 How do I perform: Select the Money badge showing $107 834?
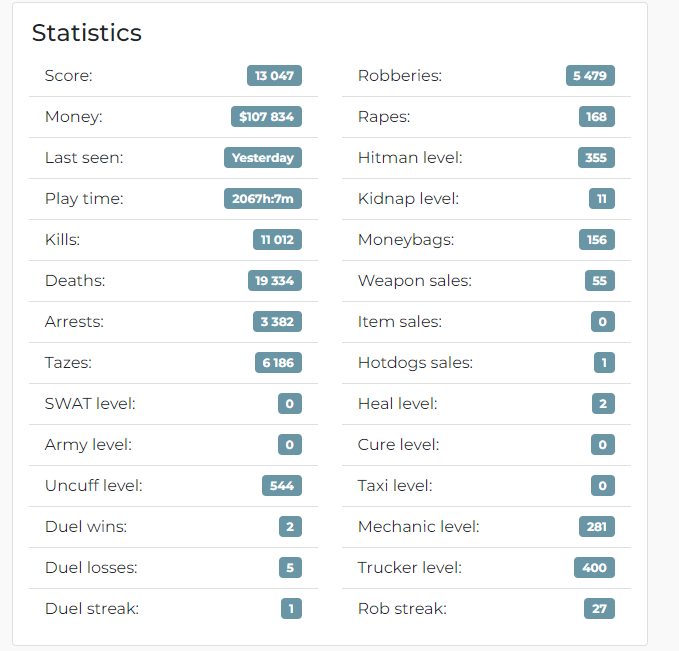click(x=266, y=117)
